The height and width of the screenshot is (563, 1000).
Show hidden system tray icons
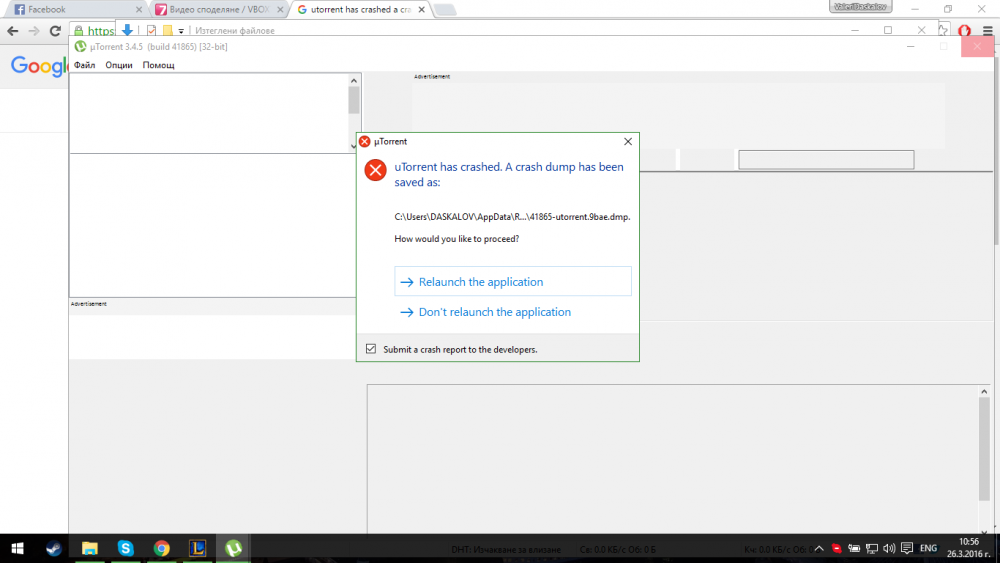819,548
